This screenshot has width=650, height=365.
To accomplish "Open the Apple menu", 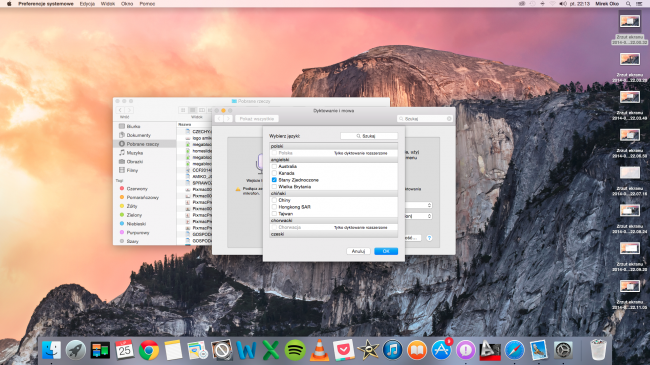I will (x=9, y=4).
